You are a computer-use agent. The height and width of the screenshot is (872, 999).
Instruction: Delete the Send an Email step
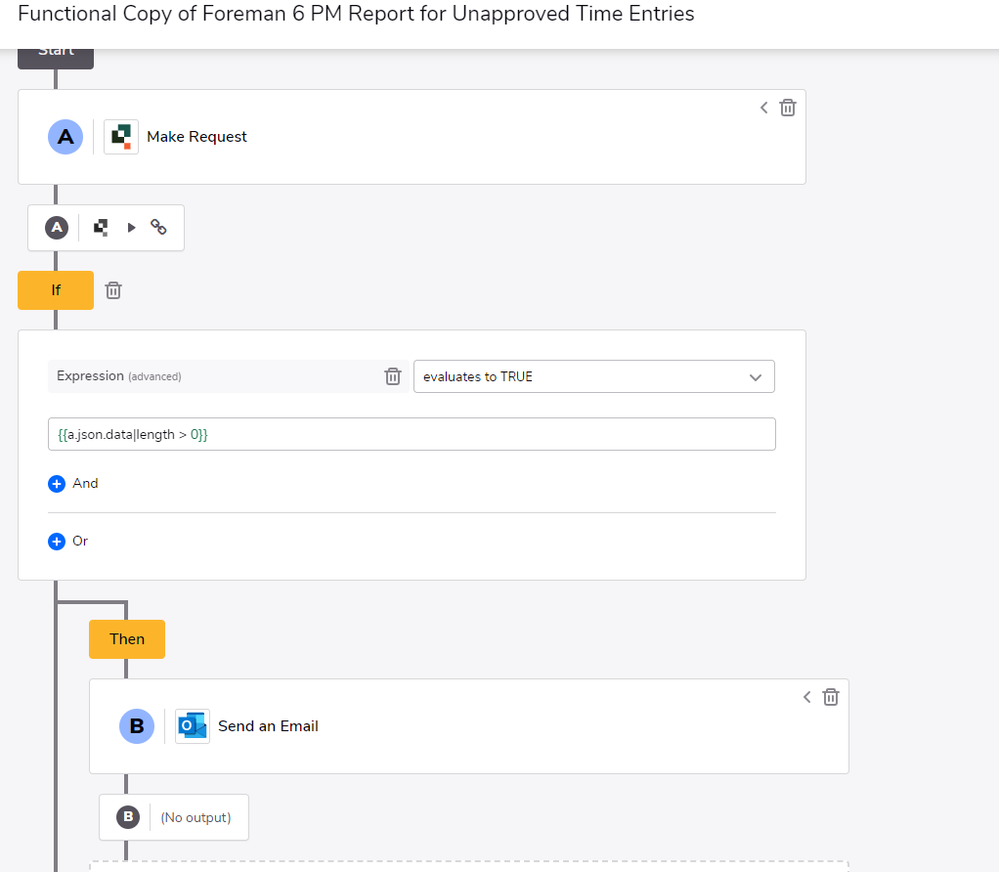pyautogui.click(x=831, y=697)
